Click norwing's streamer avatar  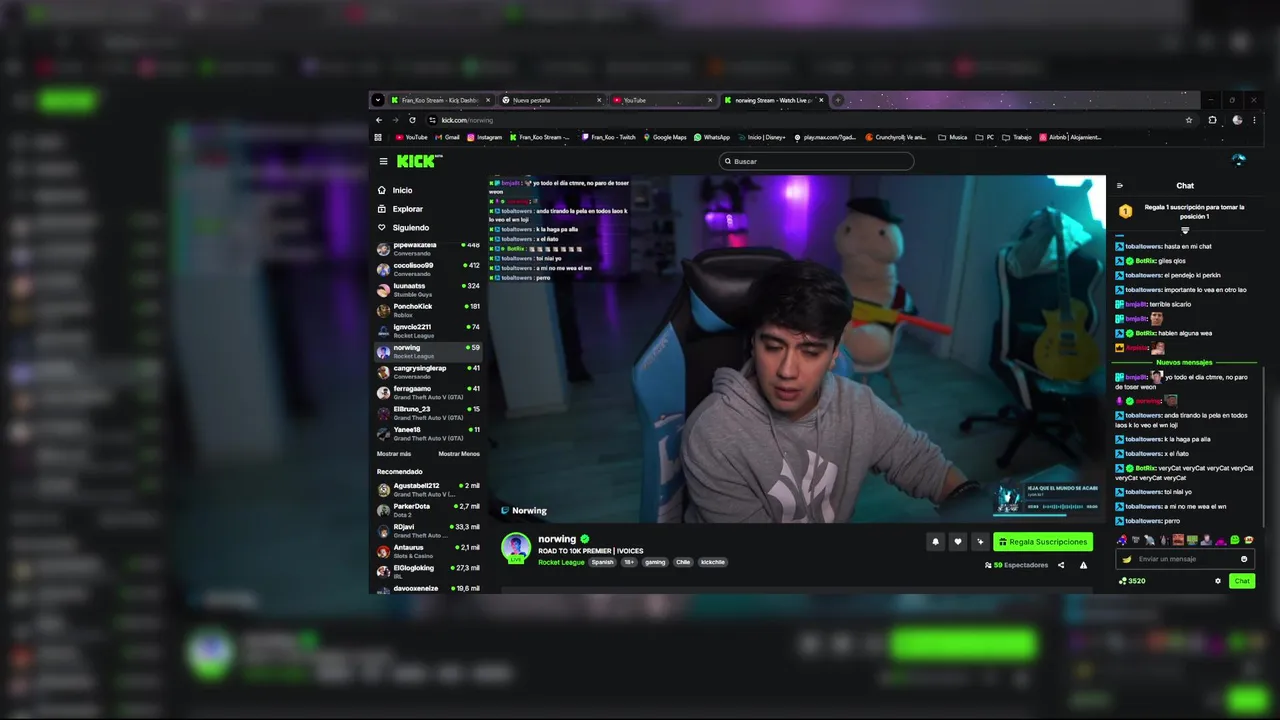[516, 547]
